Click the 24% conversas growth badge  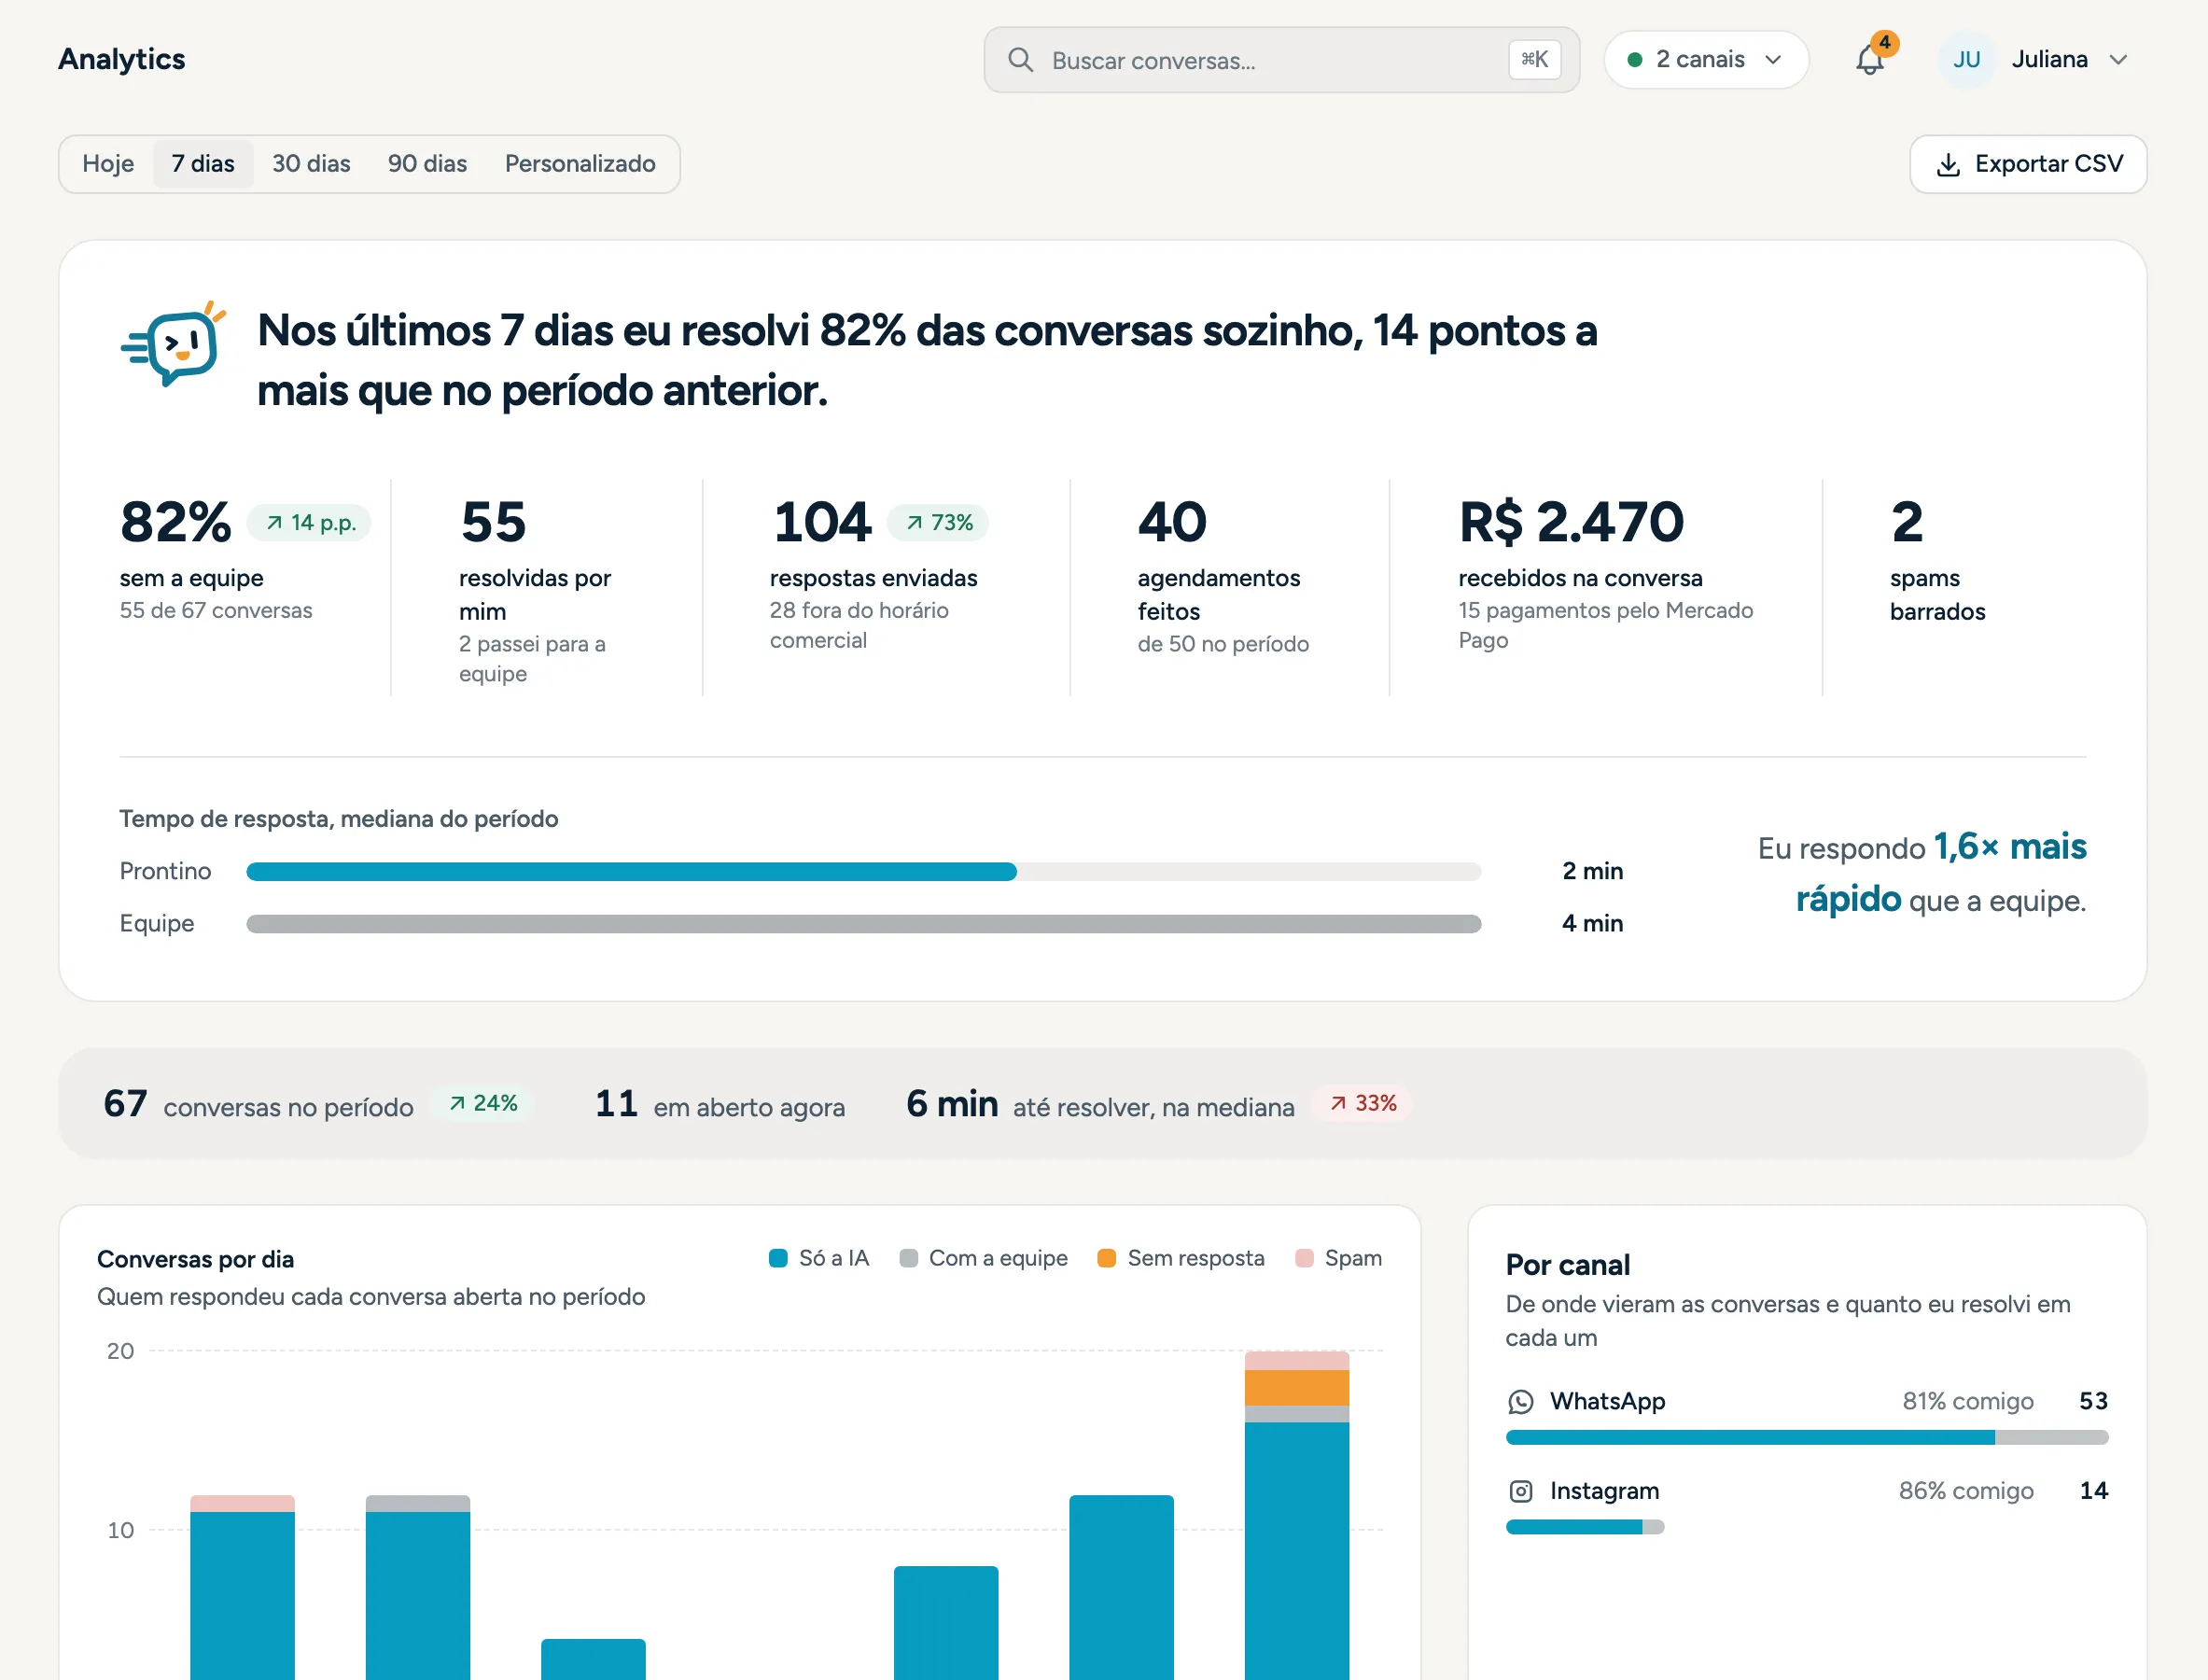coord(483,1103)
